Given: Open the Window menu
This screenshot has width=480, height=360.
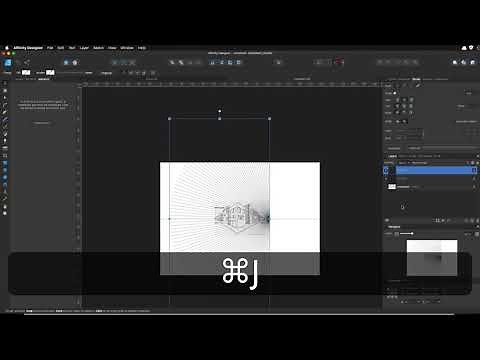Looking at the screenshot, I should coord(127,48).
